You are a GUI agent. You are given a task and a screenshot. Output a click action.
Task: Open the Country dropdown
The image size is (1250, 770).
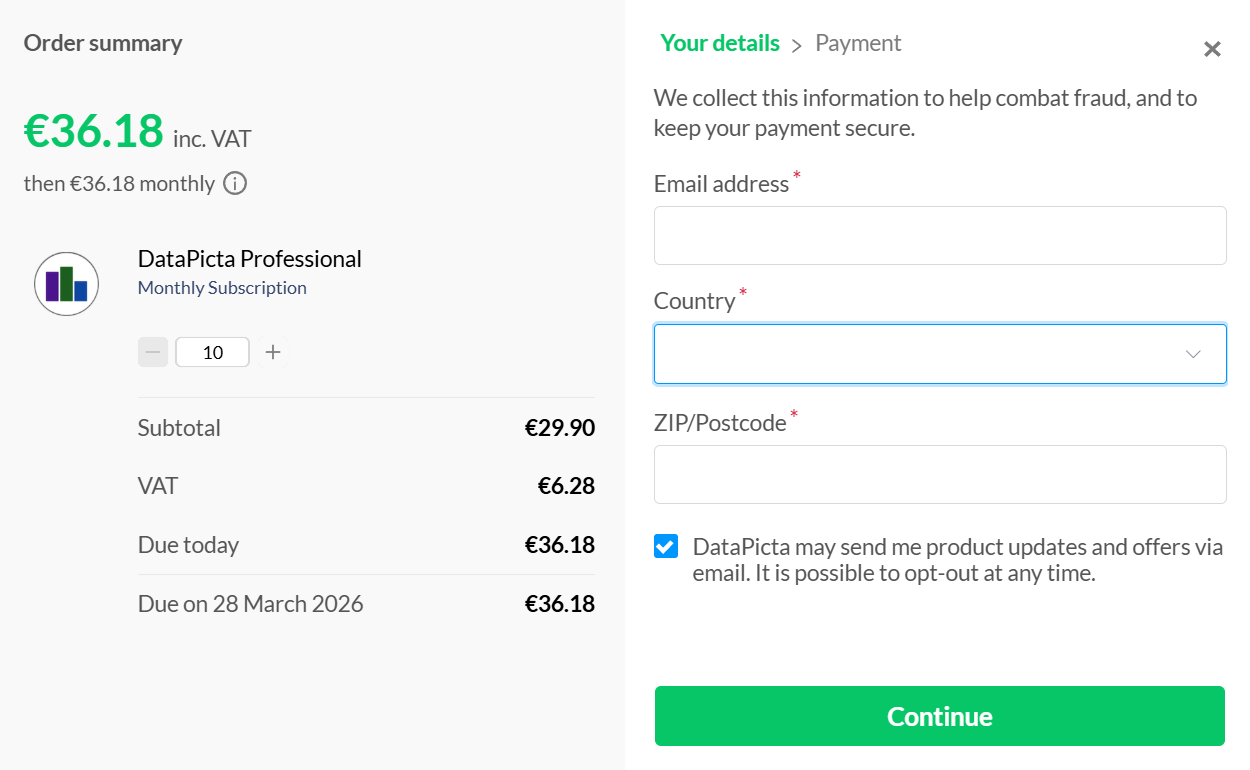[x=940, y=353]
